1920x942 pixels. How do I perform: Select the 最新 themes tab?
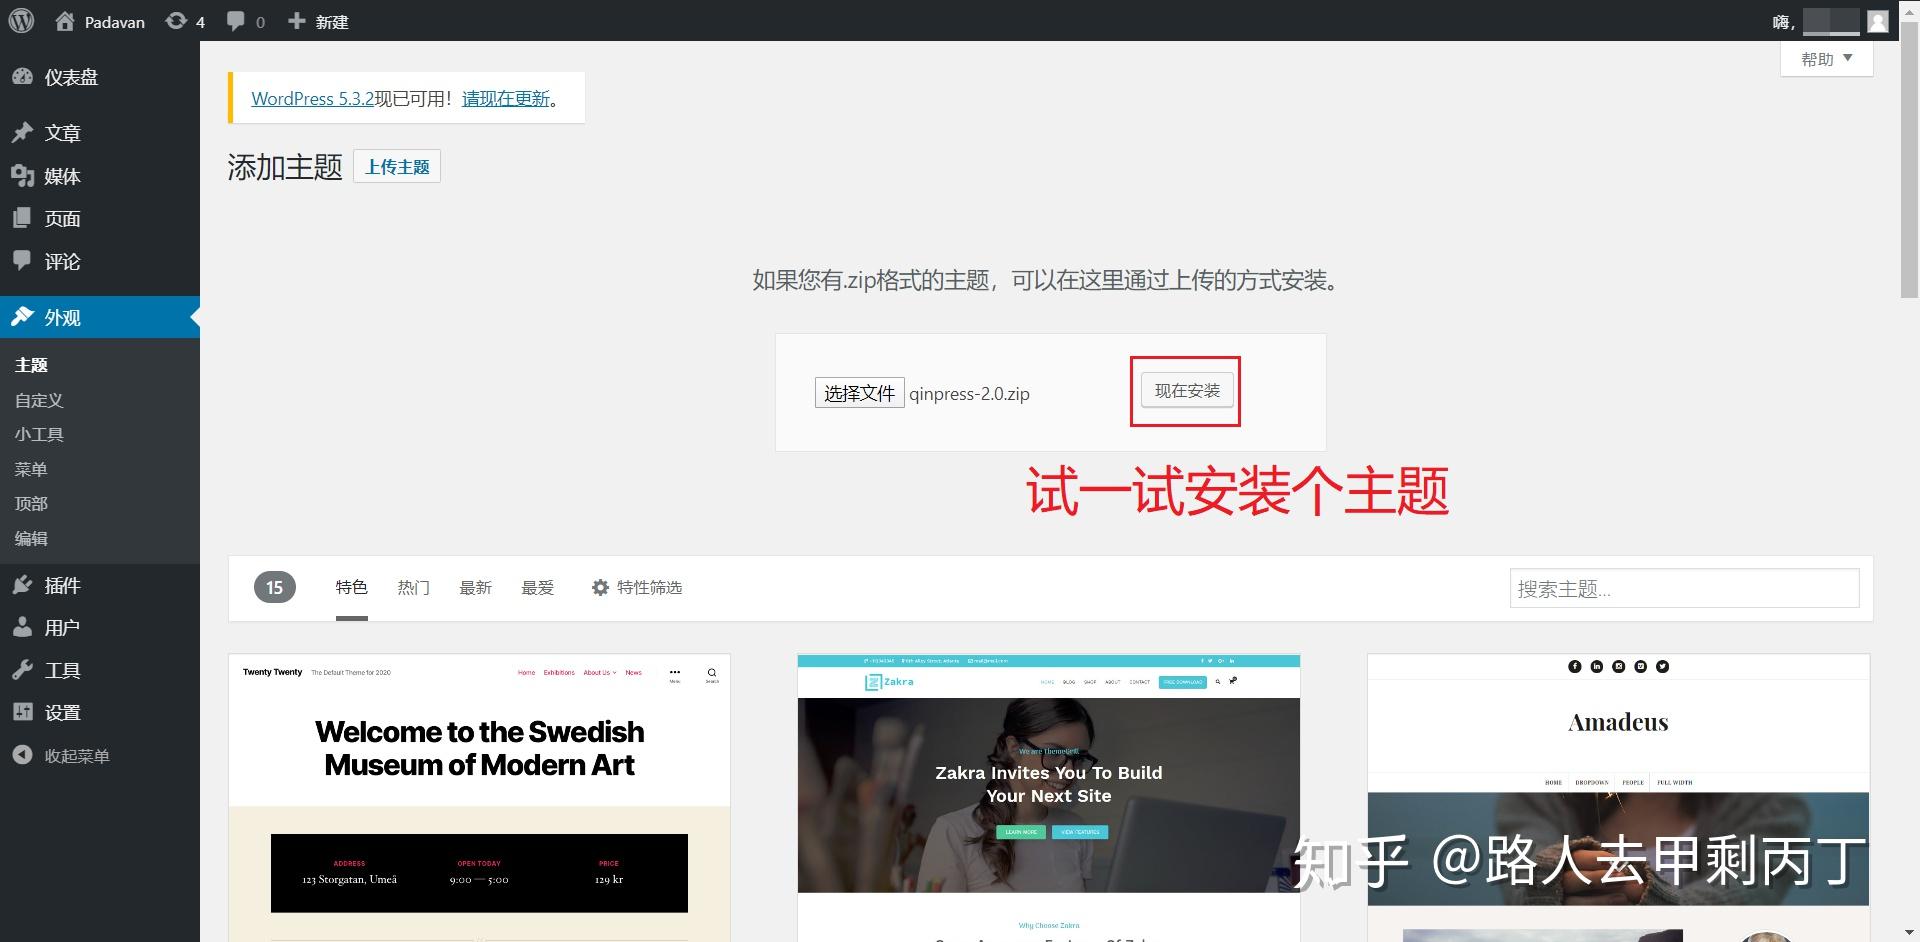(475, 587)
